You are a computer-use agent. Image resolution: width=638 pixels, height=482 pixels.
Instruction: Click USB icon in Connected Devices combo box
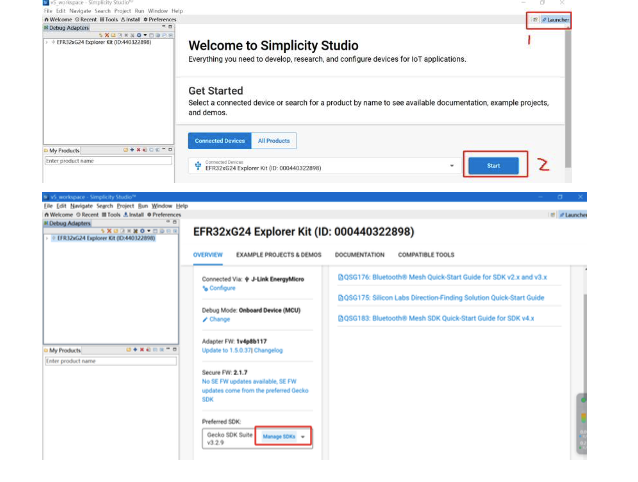tap(198, 165)
